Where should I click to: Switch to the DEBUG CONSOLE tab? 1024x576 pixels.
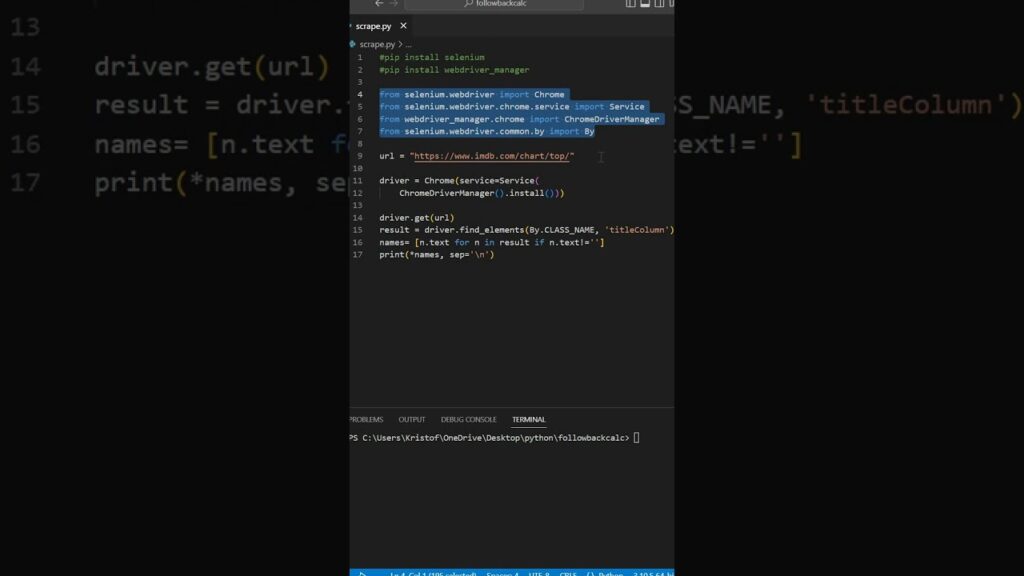469,419
